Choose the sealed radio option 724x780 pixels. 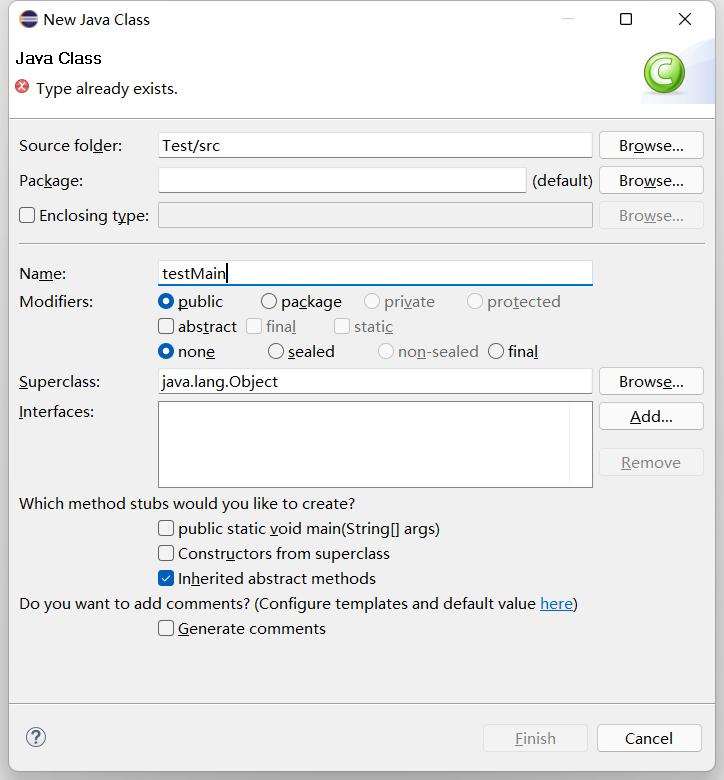pyautogui.click(x=276, y=351)
